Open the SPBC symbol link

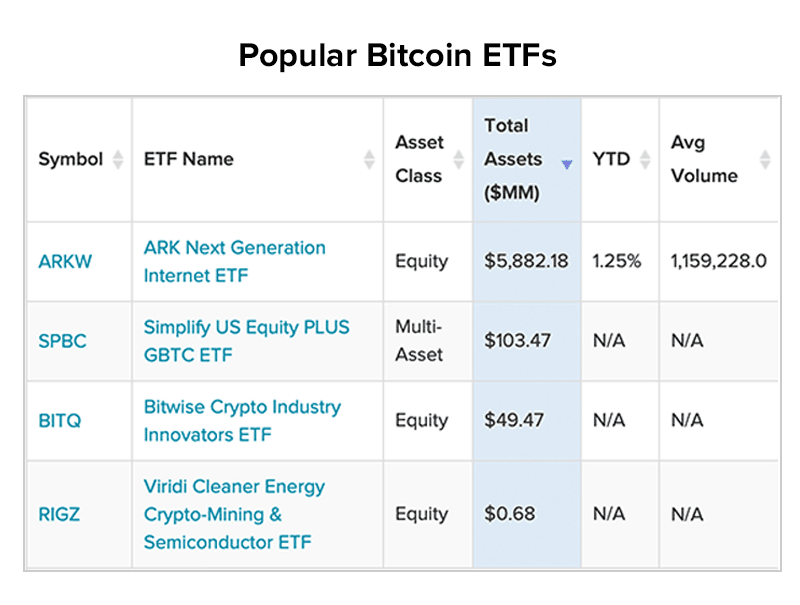(x=63, y=341)
